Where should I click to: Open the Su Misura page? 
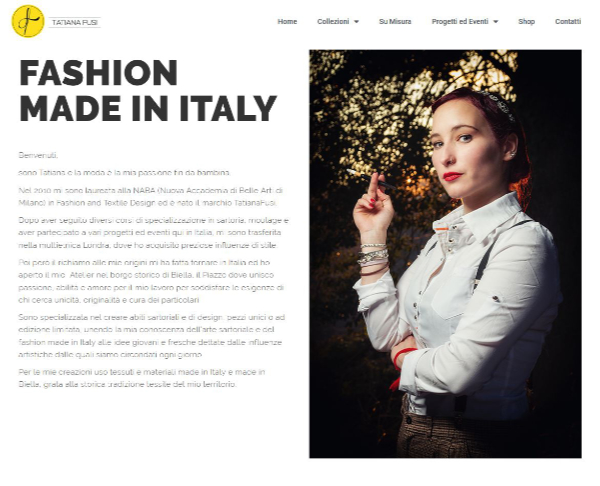(x=395, y=22)
